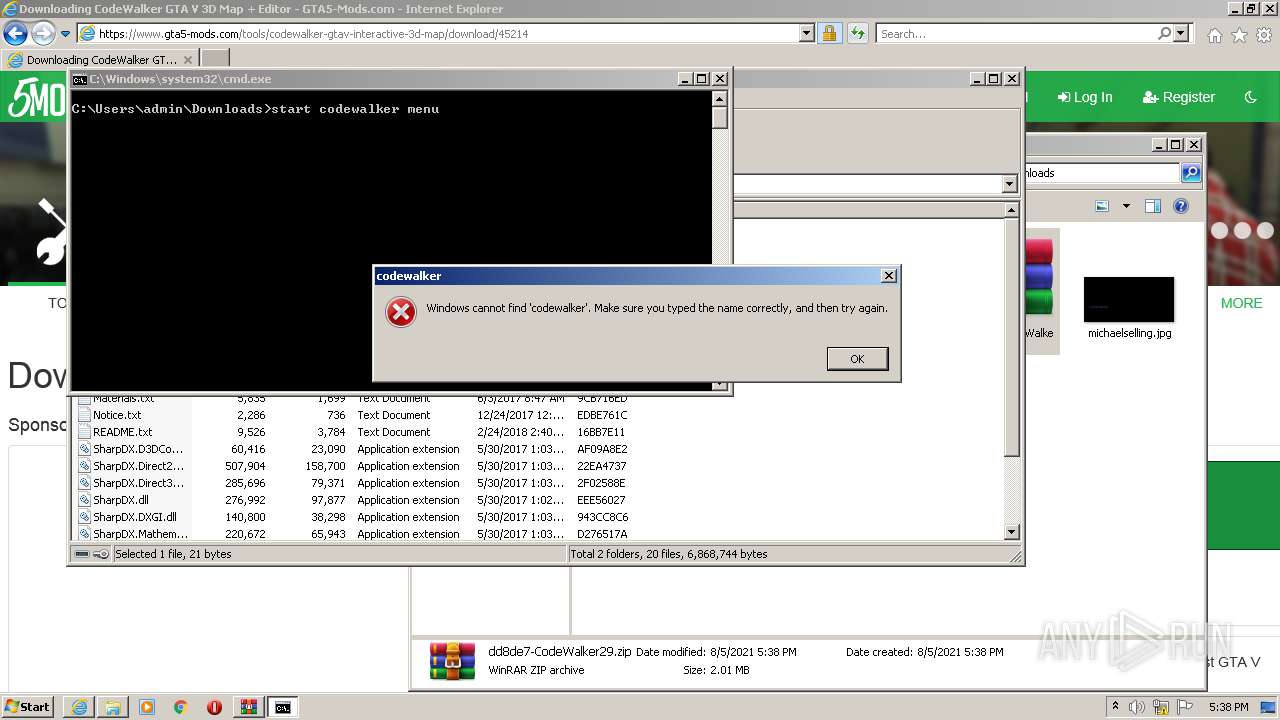The width and height of the screenshot is (1280, 720).
Task: Go back in Internet Explorer
Action: [15, 33]
